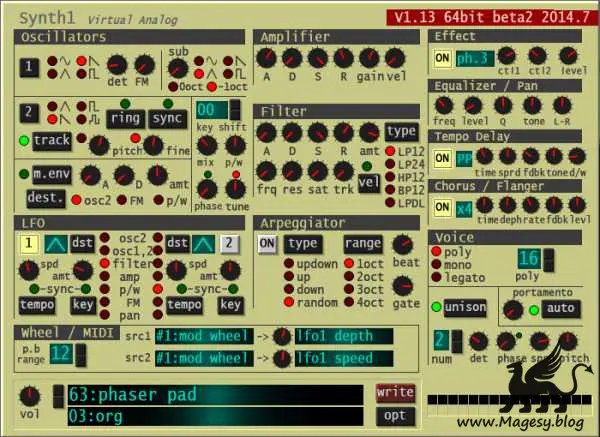Click the p.b range stepper

pos(81,355)
